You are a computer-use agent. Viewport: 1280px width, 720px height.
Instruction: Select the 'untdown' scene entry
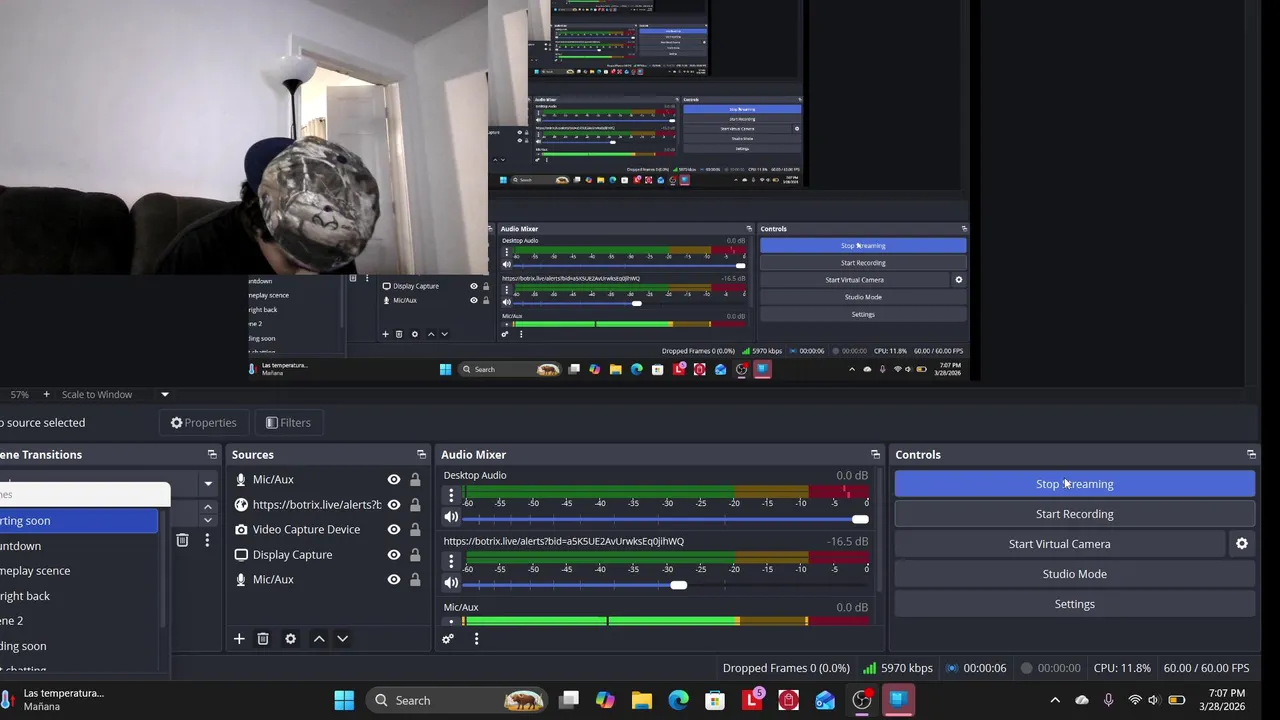(79, 546)
